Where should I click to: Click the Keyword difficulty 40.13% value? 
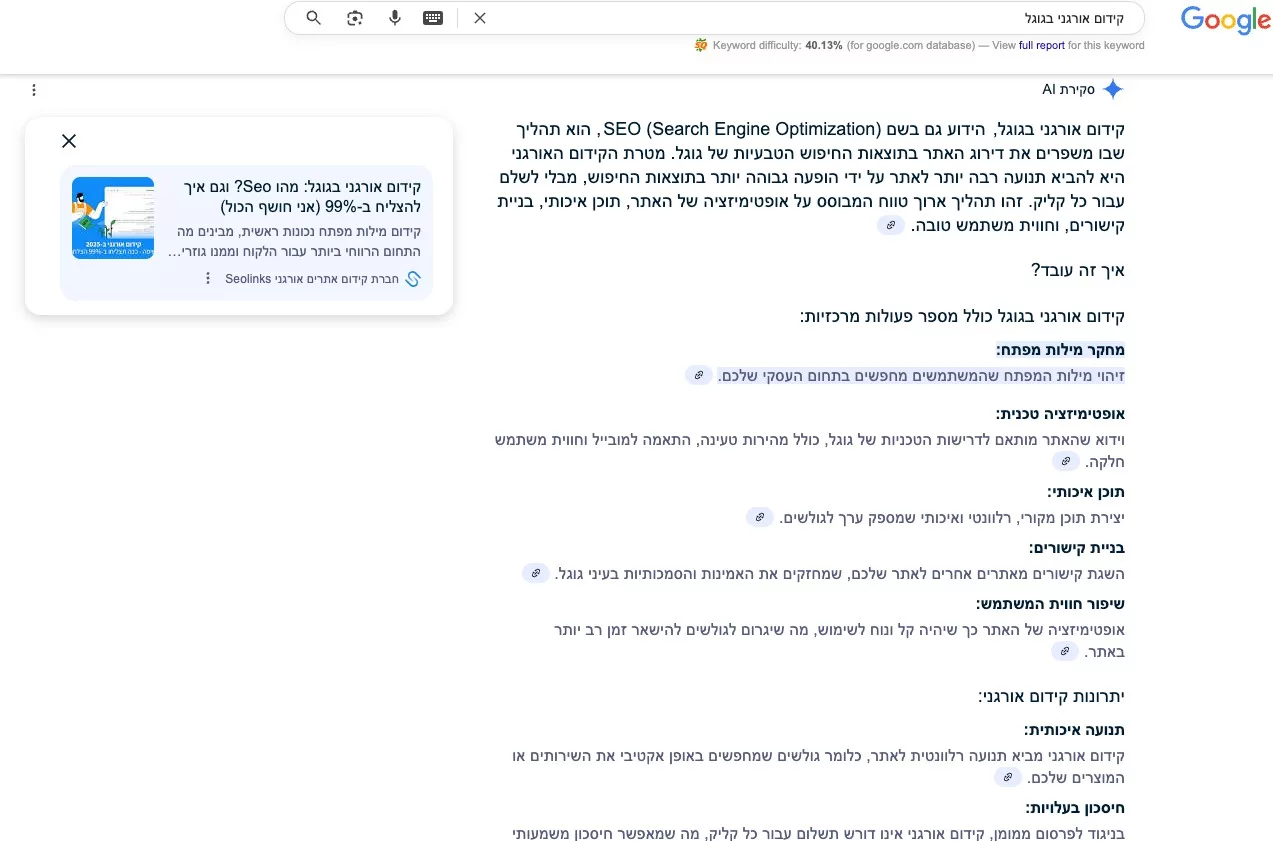point(826,45)
